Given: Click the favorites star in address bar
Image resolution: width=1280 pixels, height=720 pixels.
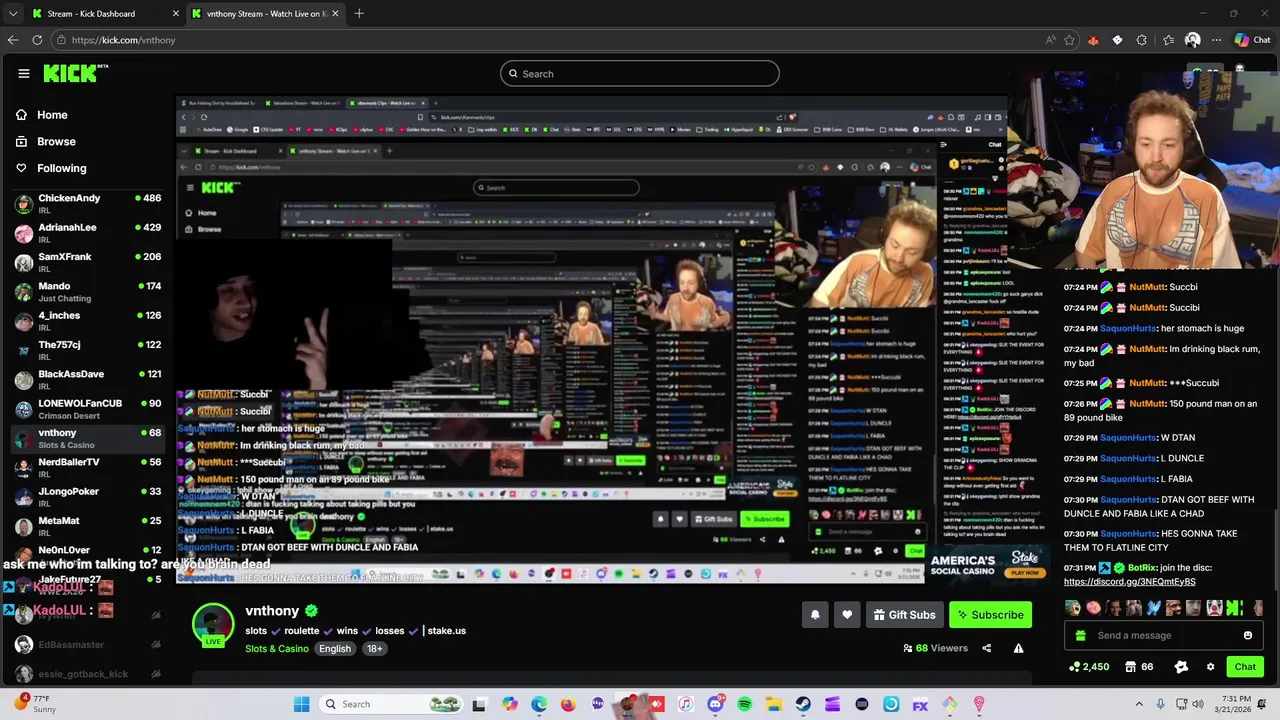Looking at the screenshot, I should click(x=1070, y=40).
